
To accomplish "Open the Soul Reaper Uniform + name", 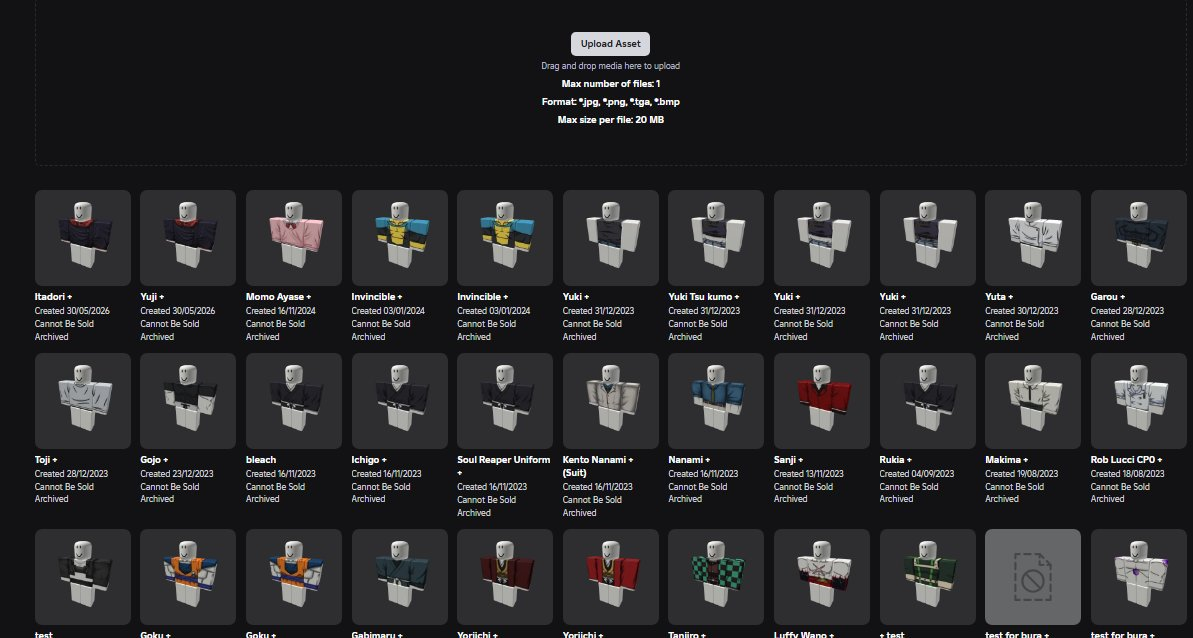I will pos(504,466).
